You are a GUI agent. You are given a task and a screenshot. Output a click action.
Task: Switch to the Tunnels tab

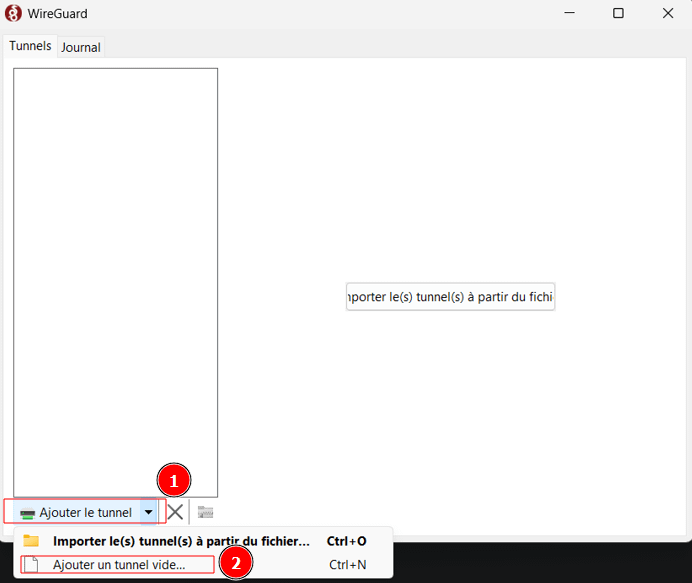coord(30,46)
